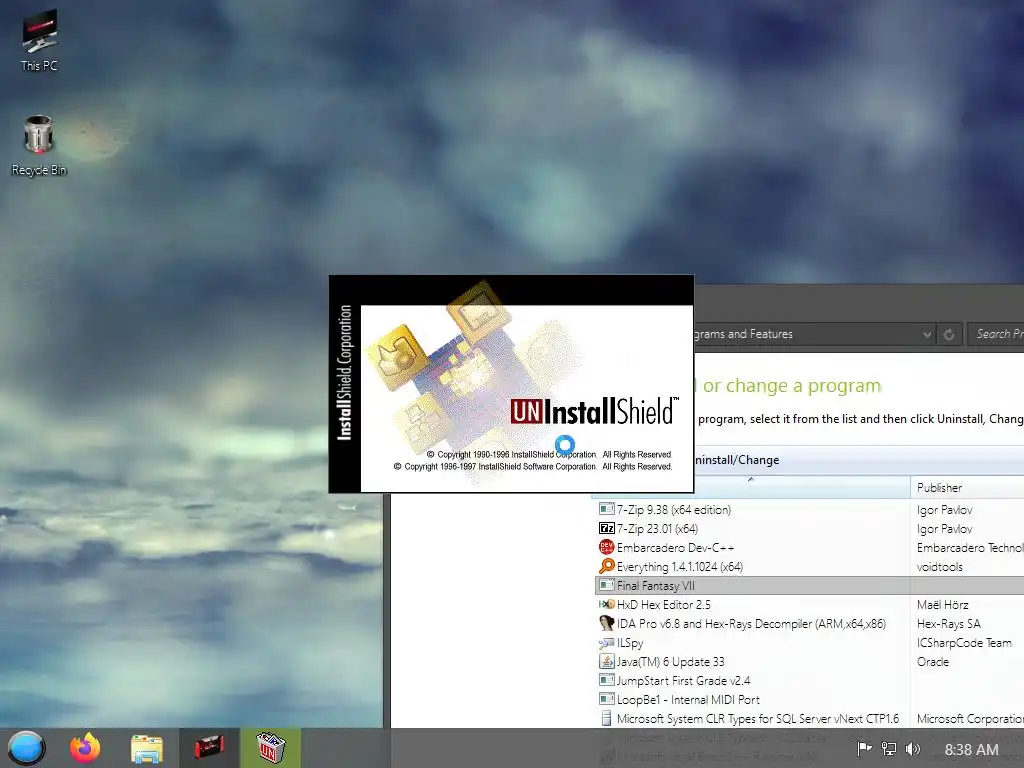Viewport: 1024px width, 768px height.
Task: Show the calendar from the 8:38 AM clock
Action: click(x=971, y=750)
